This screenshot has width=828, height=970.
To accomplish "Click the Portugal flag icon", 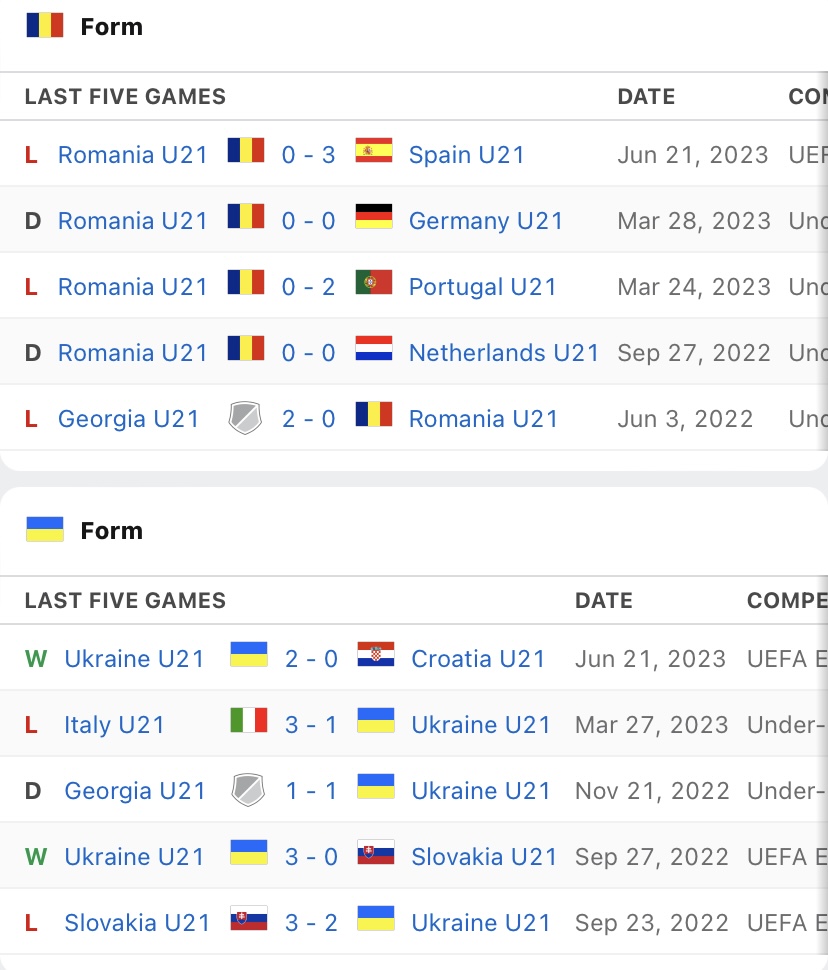I will pos(374,284).
